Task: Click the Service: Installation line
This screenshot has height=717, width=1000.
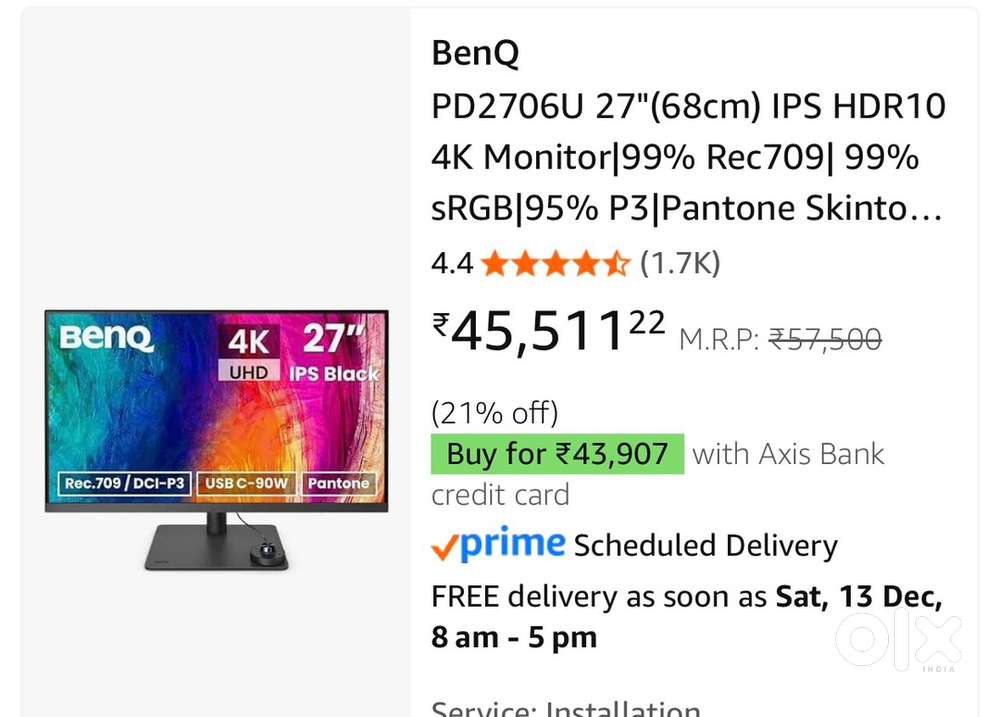Action: click(x=565, y=708)
